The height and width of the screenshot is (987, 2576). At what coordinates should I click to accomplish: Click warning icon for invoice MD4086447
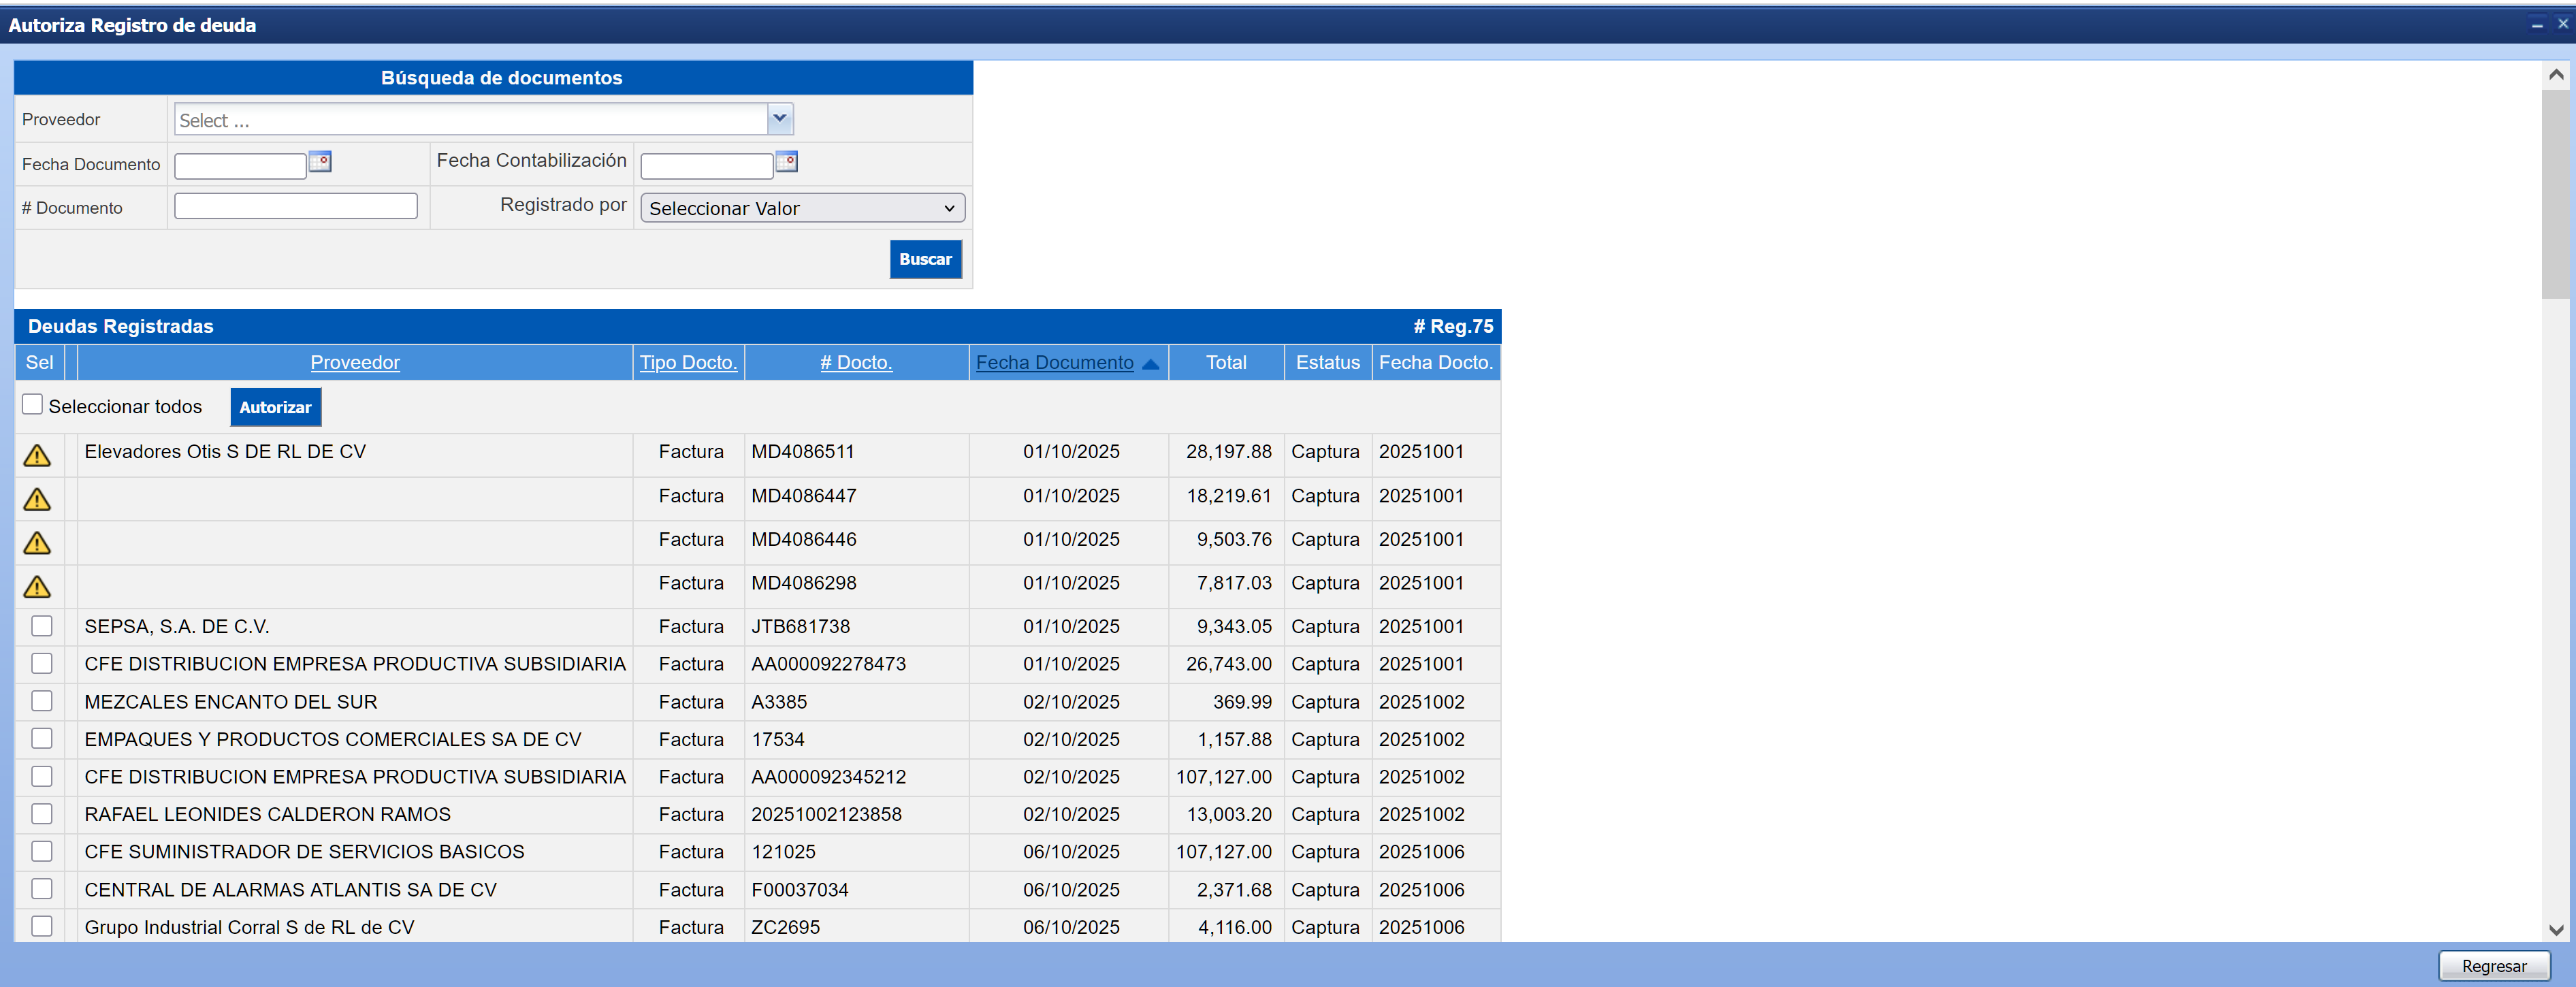click(37, 499)
